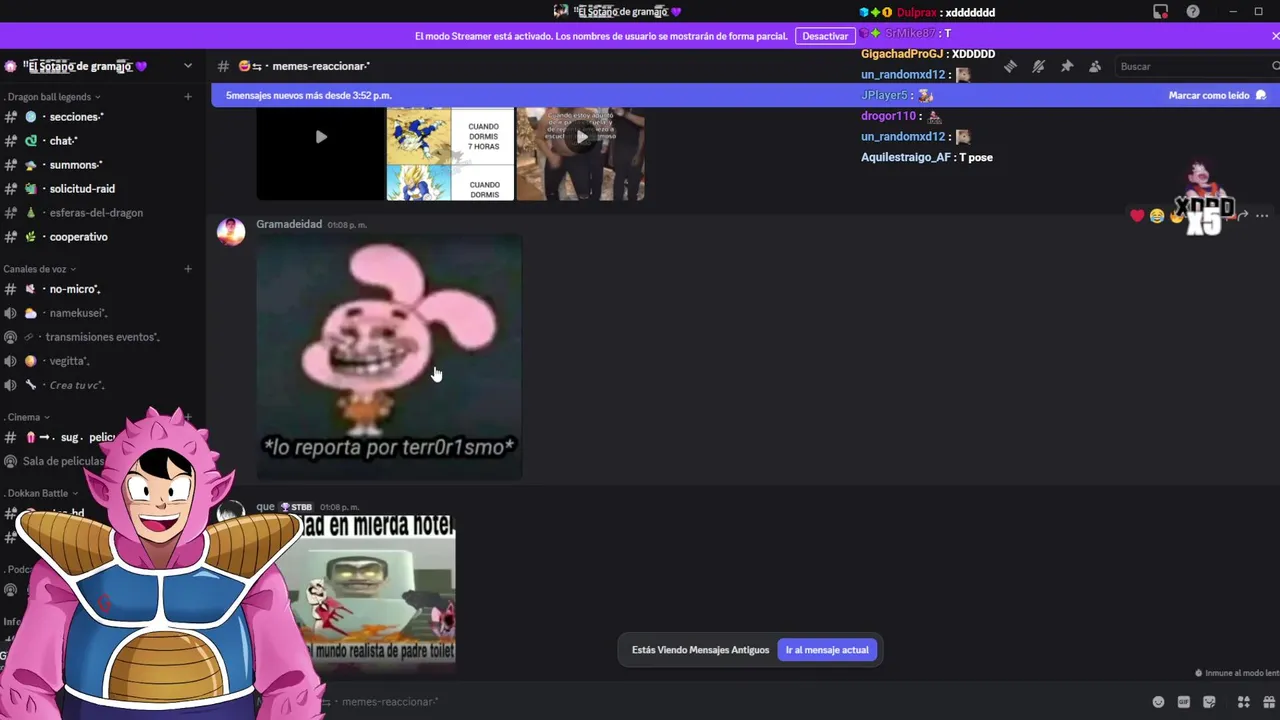
Task: Add channel to Dragon ball legends category
Action: (188, 97)
